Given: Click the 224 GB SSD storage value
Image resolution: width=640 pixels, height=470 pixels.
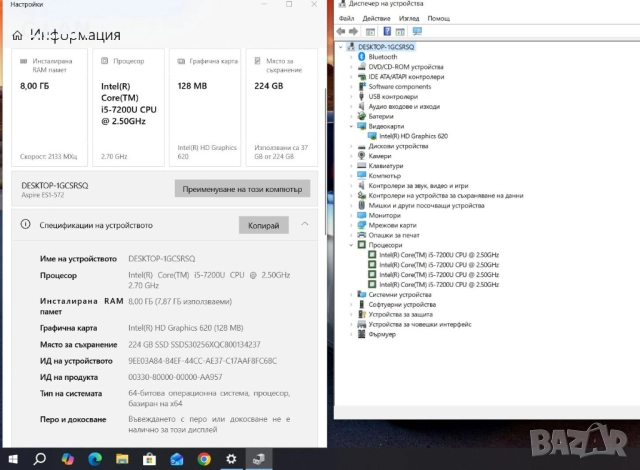Looking at the screenshot, I should pyautogui.click(x=194, y=344).
